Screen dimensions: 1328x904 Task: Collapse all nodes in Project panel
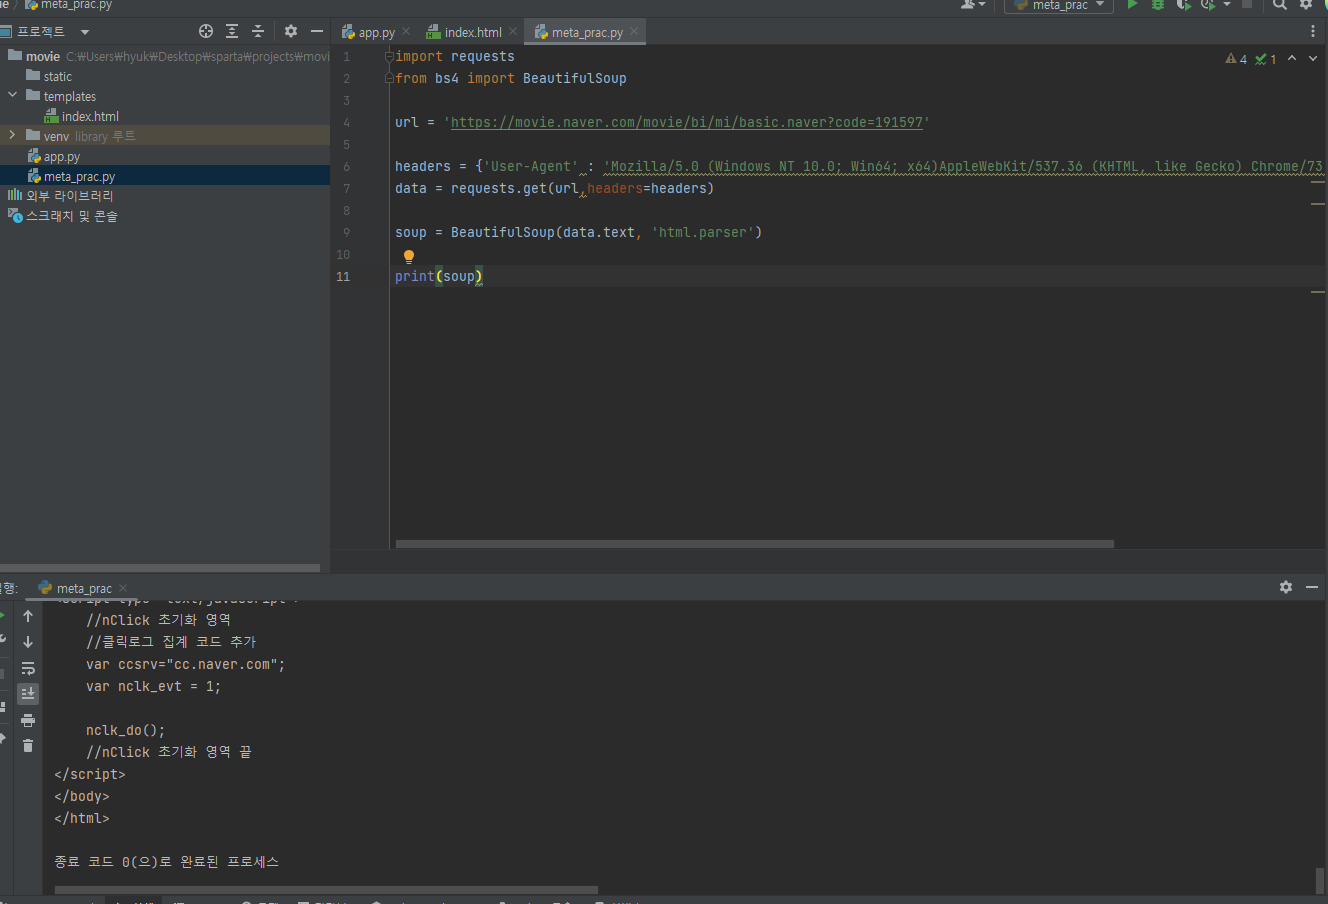coord(258,31)
